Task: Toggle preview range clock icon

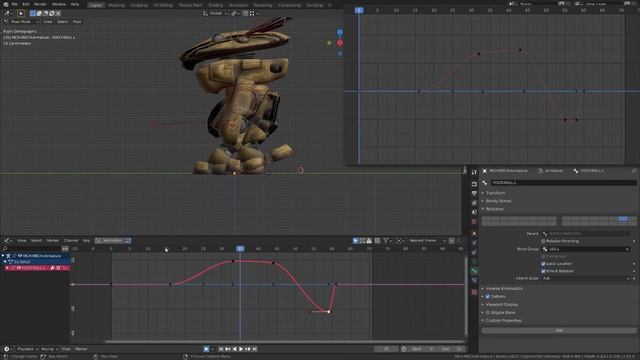Action: tap(404, 349)
